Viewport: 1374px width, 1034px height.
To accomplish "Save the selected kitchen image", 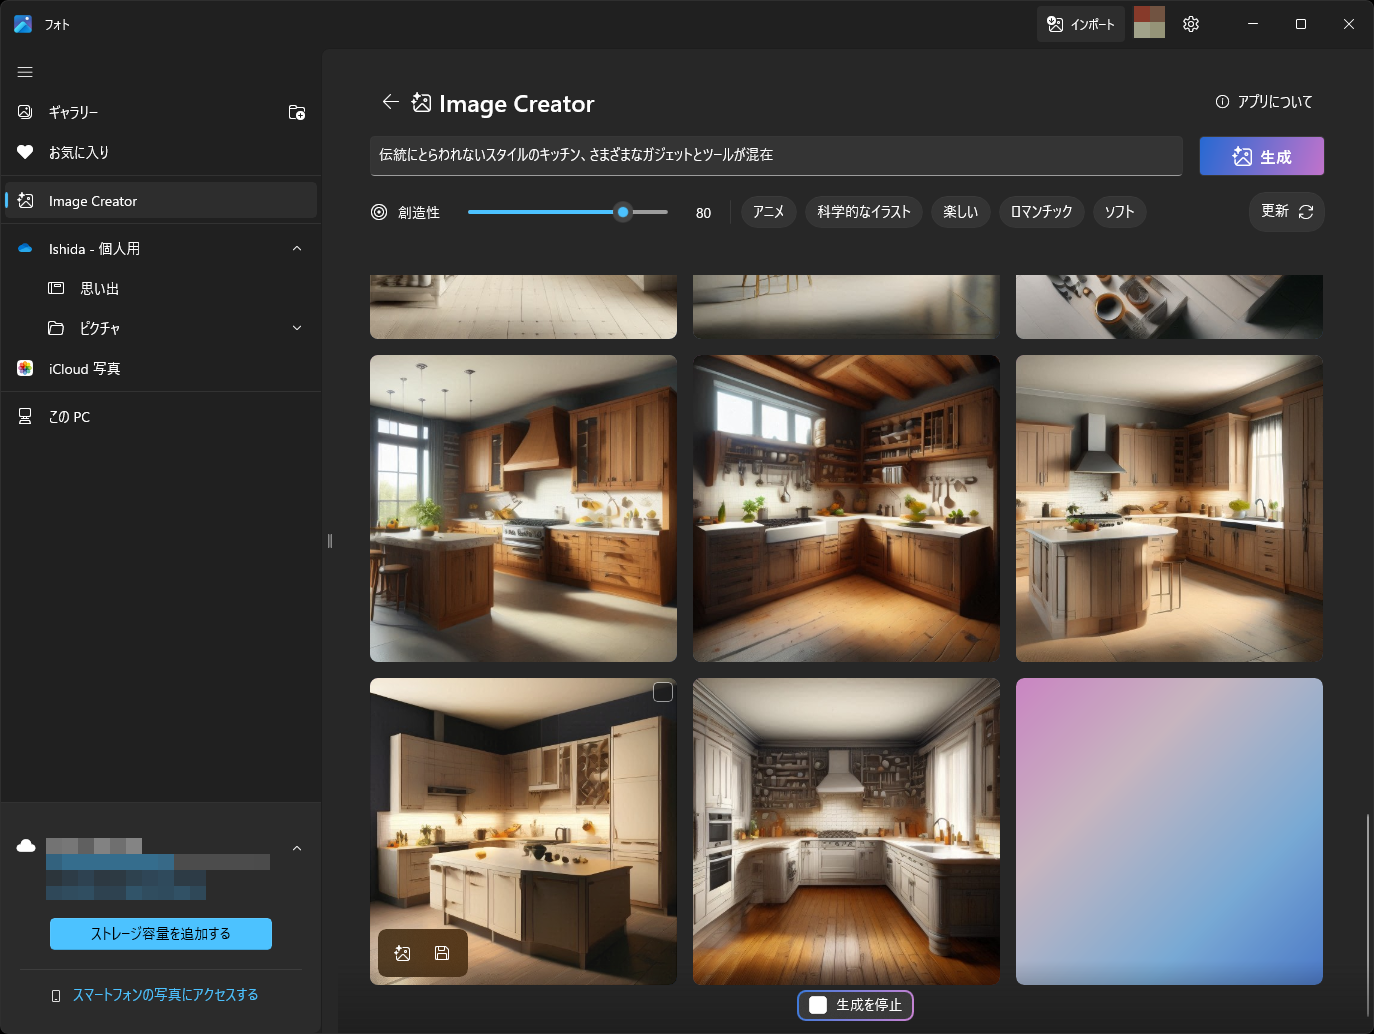I will click(442, 953).
